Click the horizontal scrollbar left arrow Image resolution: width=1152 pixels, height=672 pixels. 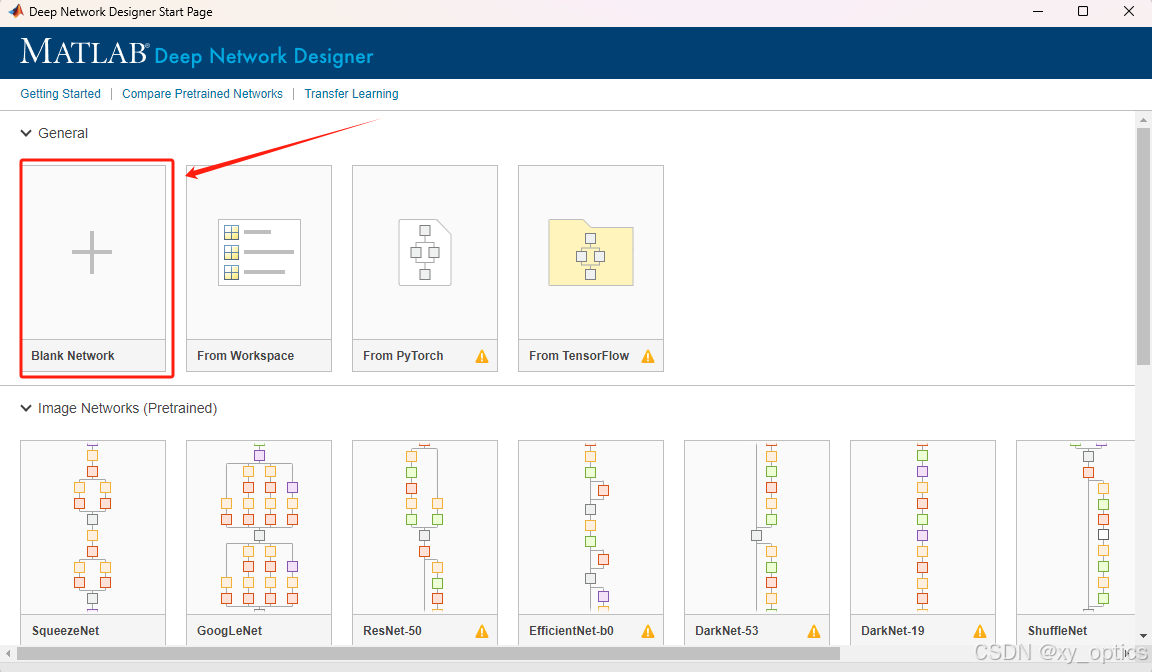click(x=8, y=653)
